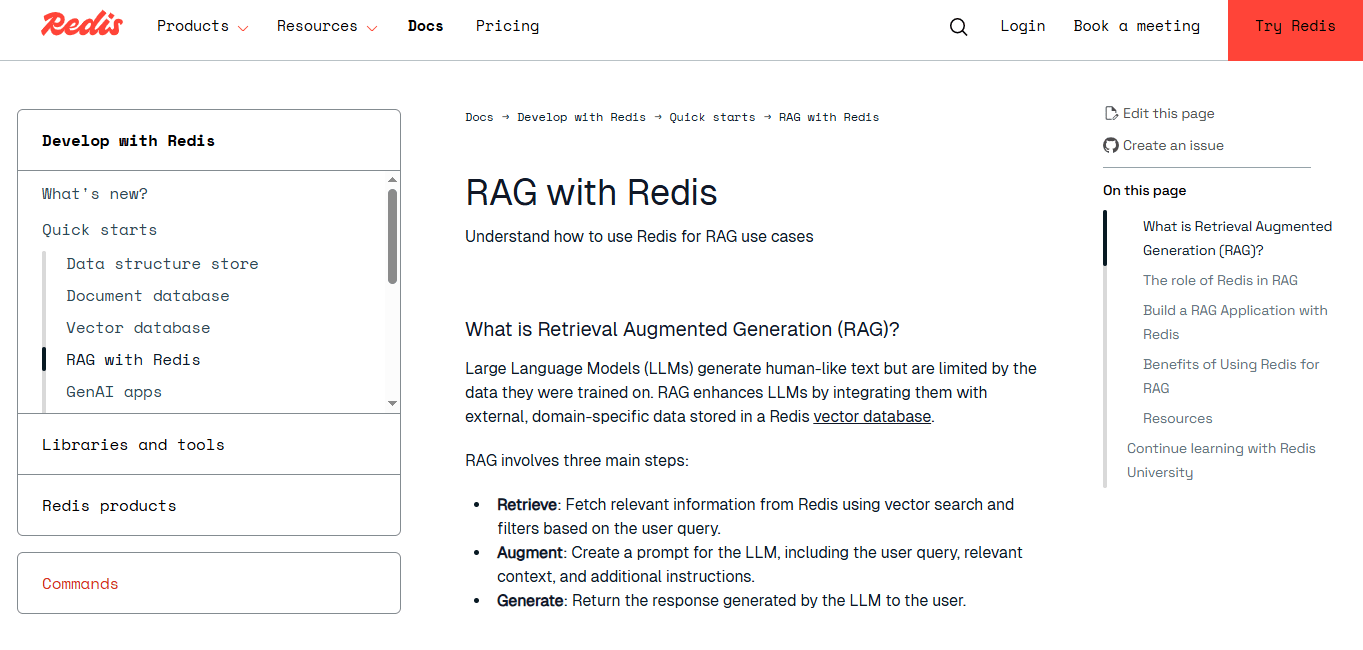1363x650 pixels.
Task: Click the On this page label
Action: 1144,190
